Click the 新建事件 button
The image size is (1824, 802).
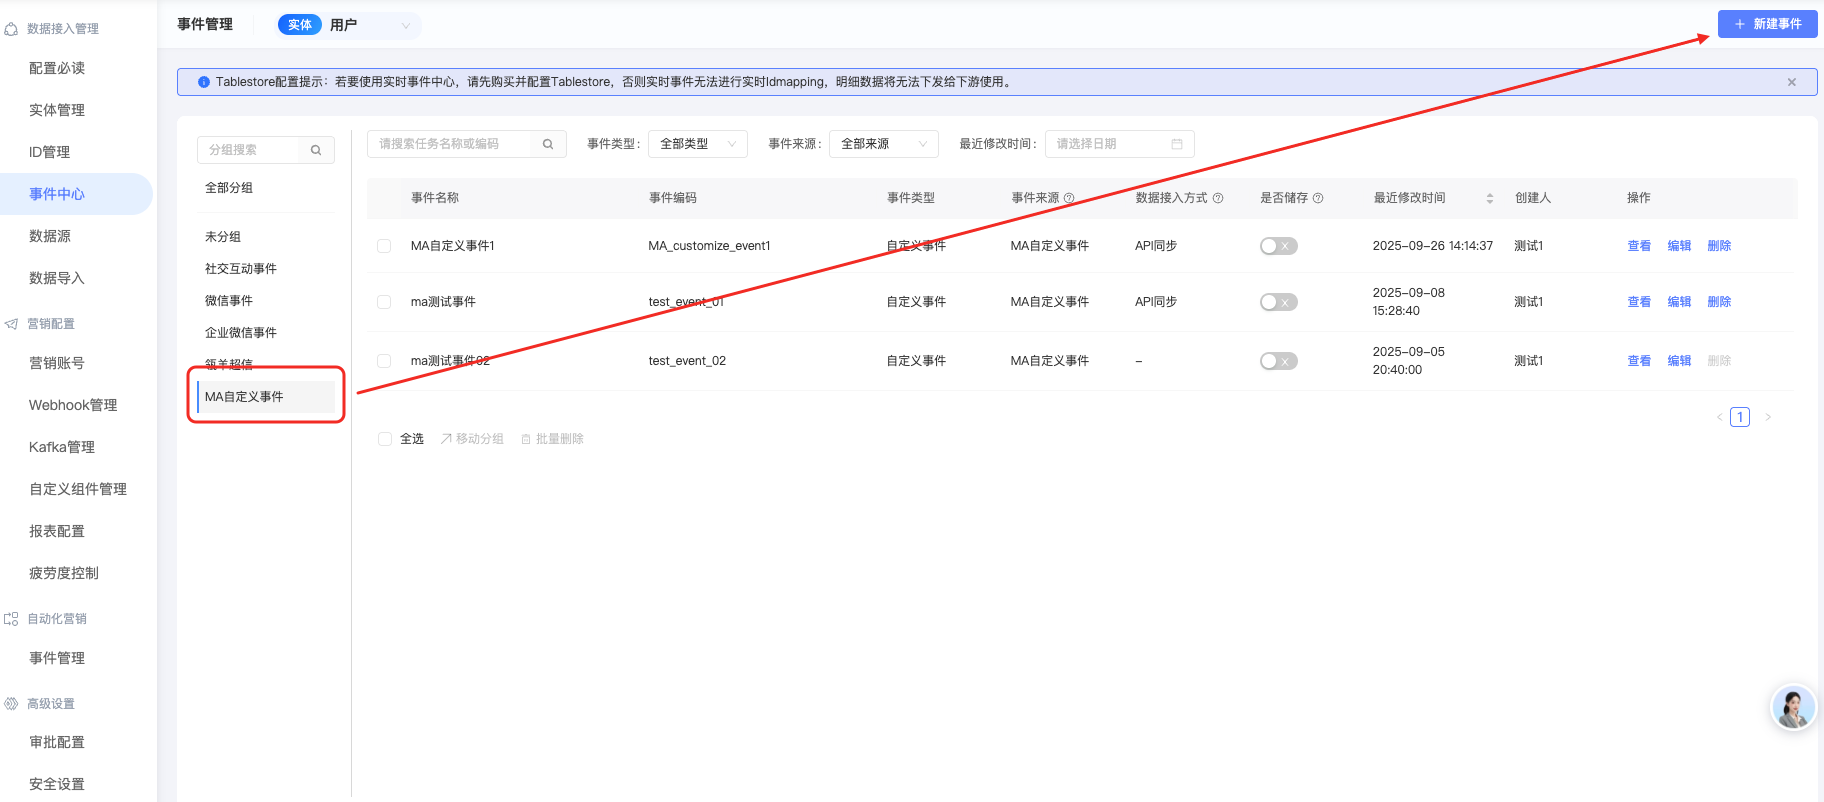click(x=1767, y=24)
